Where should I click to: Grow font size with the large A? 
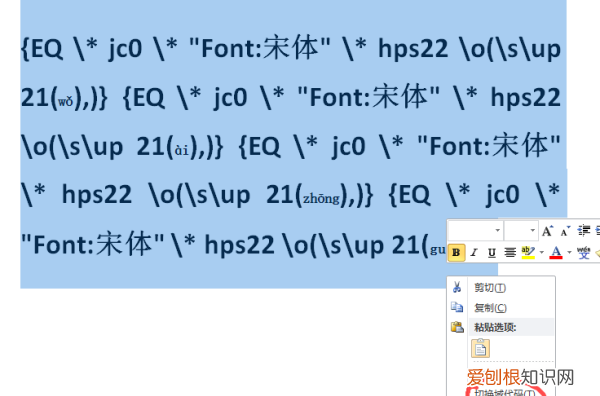547,231
